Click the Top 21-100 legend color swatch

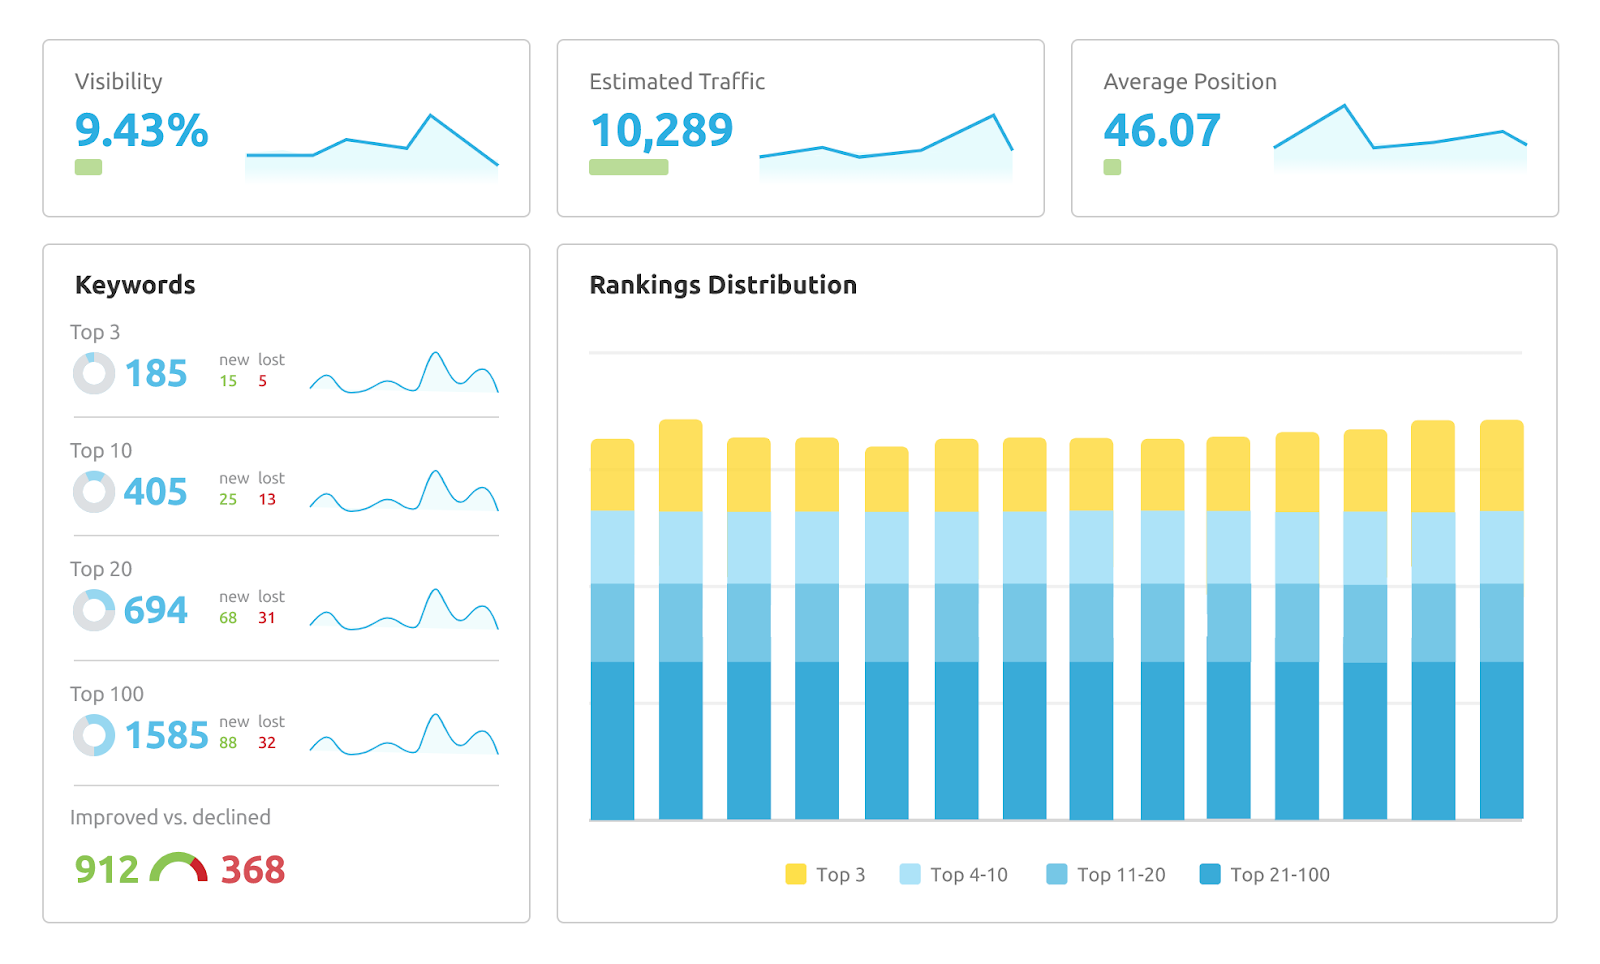[1210, 875]
